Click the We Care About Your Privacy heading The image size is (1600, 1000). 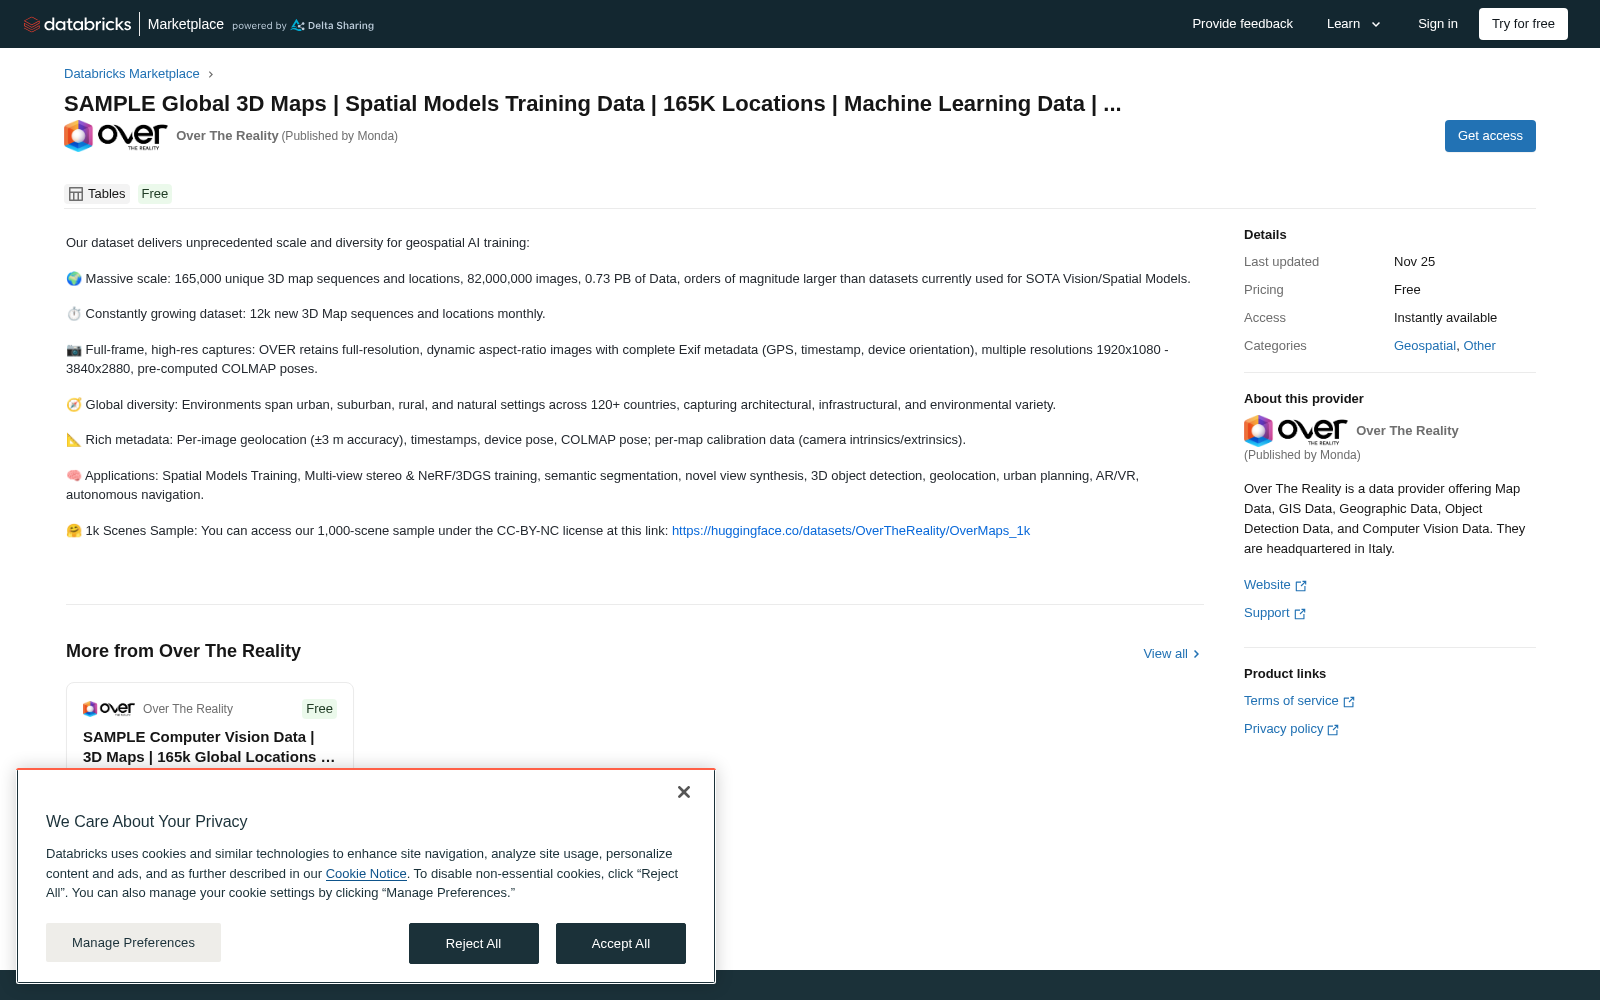click(x=147, y=822)
